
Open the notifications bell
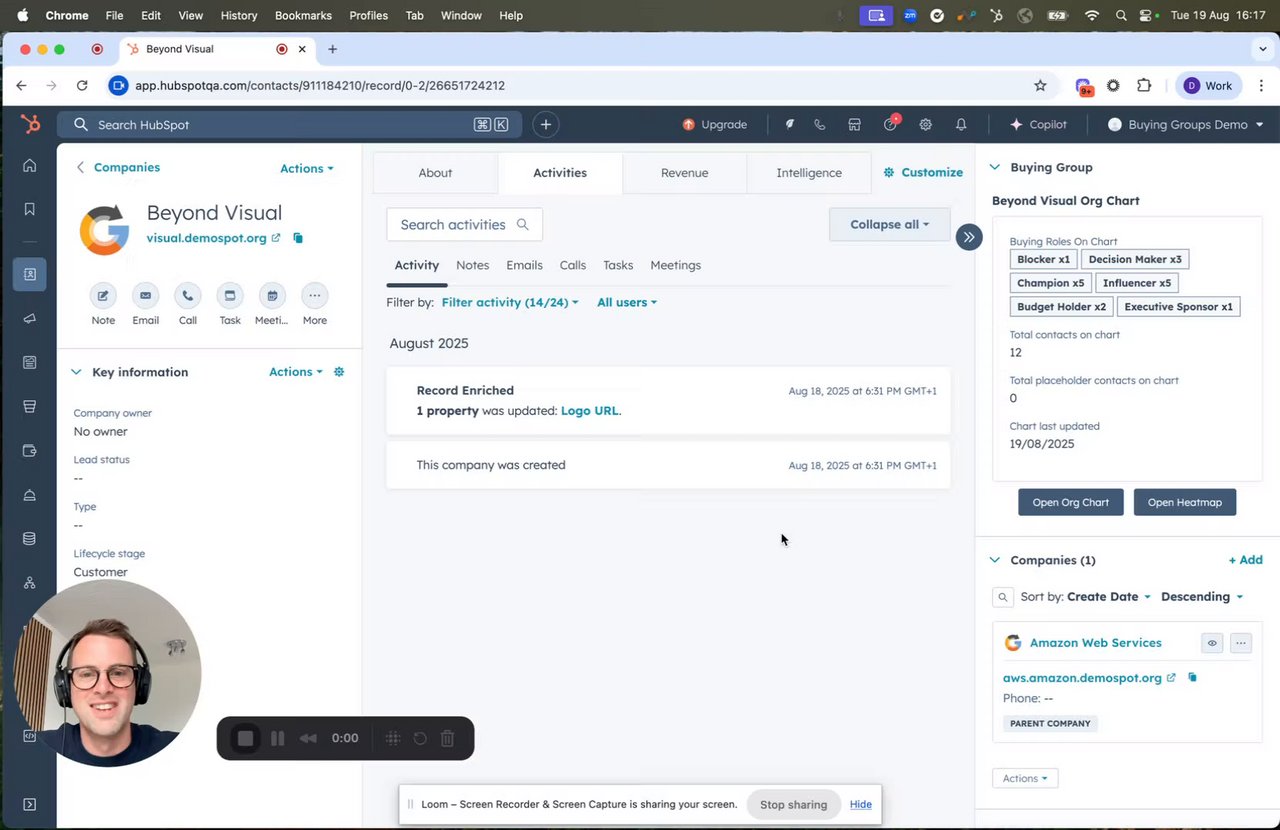click(961, 125)
